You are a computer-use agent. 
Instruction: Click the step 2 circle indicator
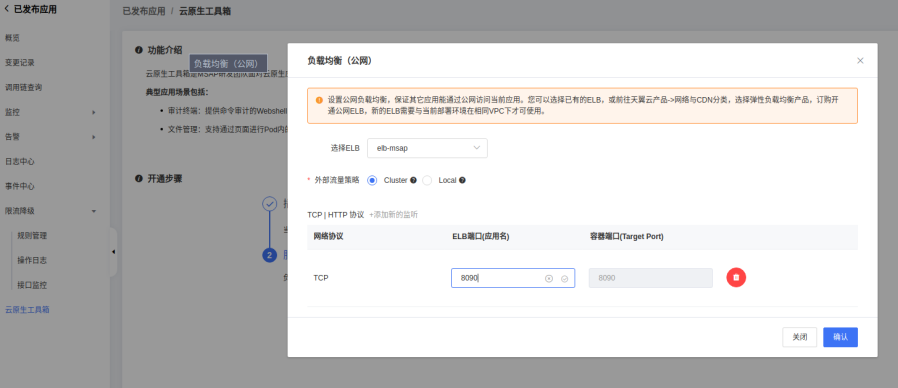[269, 255]
